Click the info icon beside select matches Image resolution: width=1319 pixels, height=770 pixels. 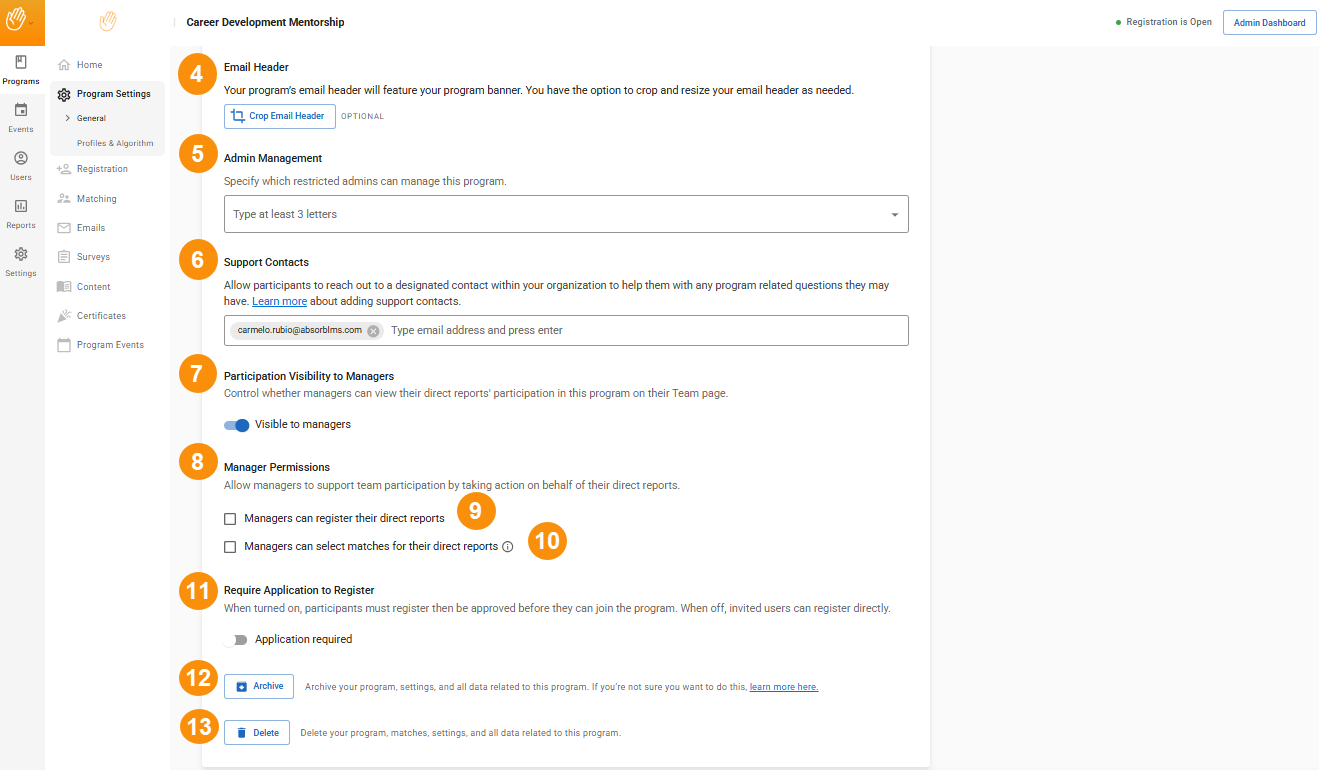click(508, 547)
